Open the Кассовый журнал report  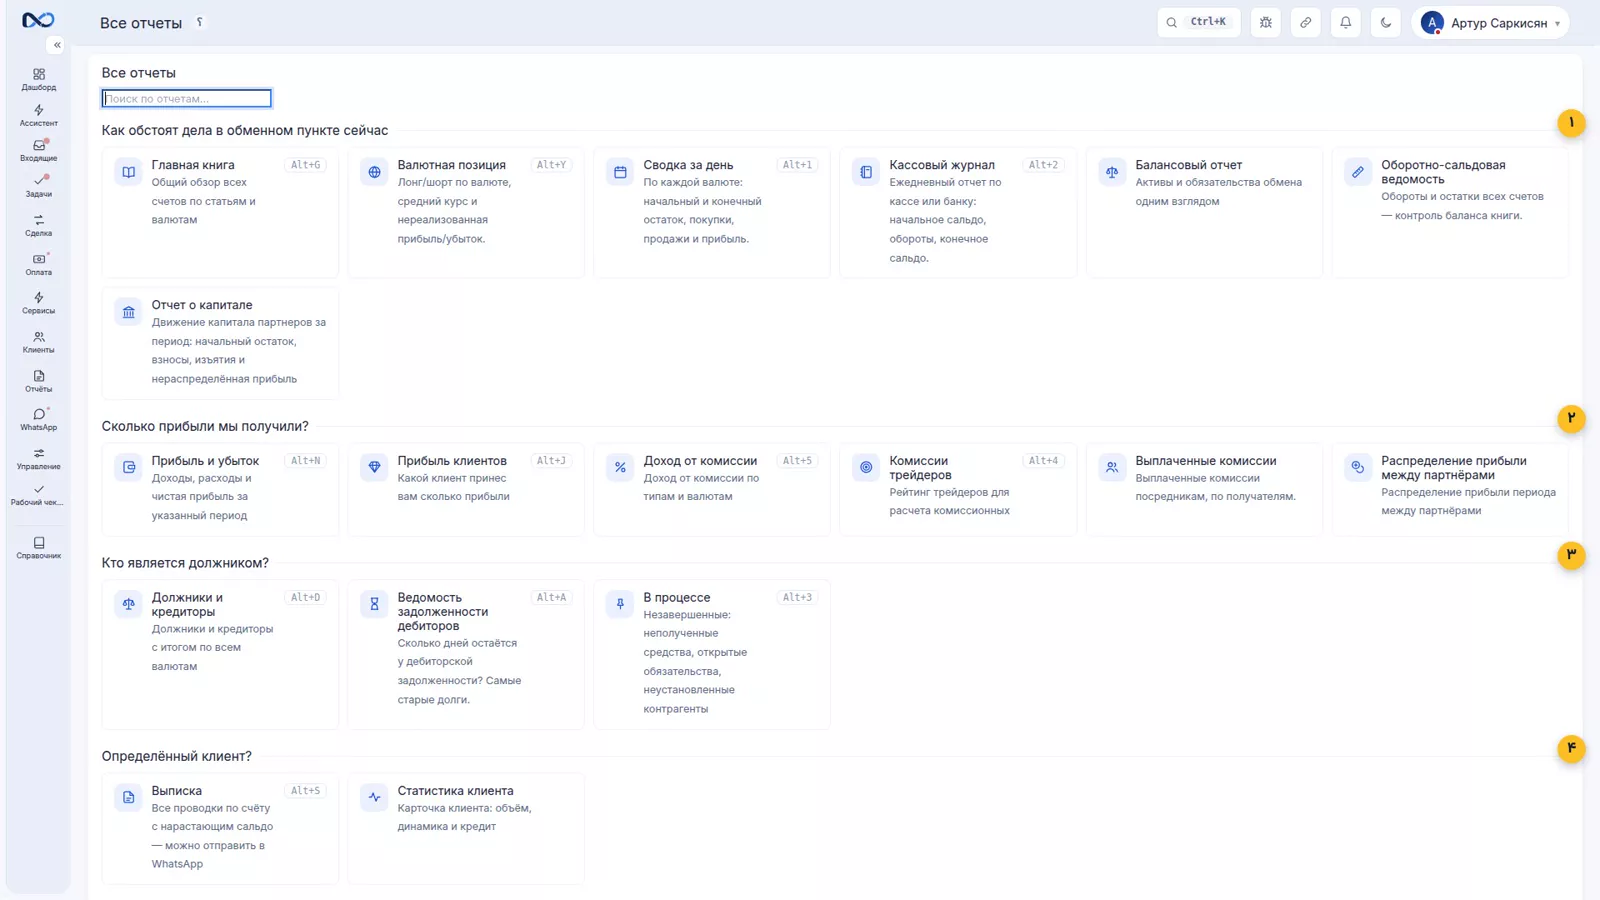[958, 212]
